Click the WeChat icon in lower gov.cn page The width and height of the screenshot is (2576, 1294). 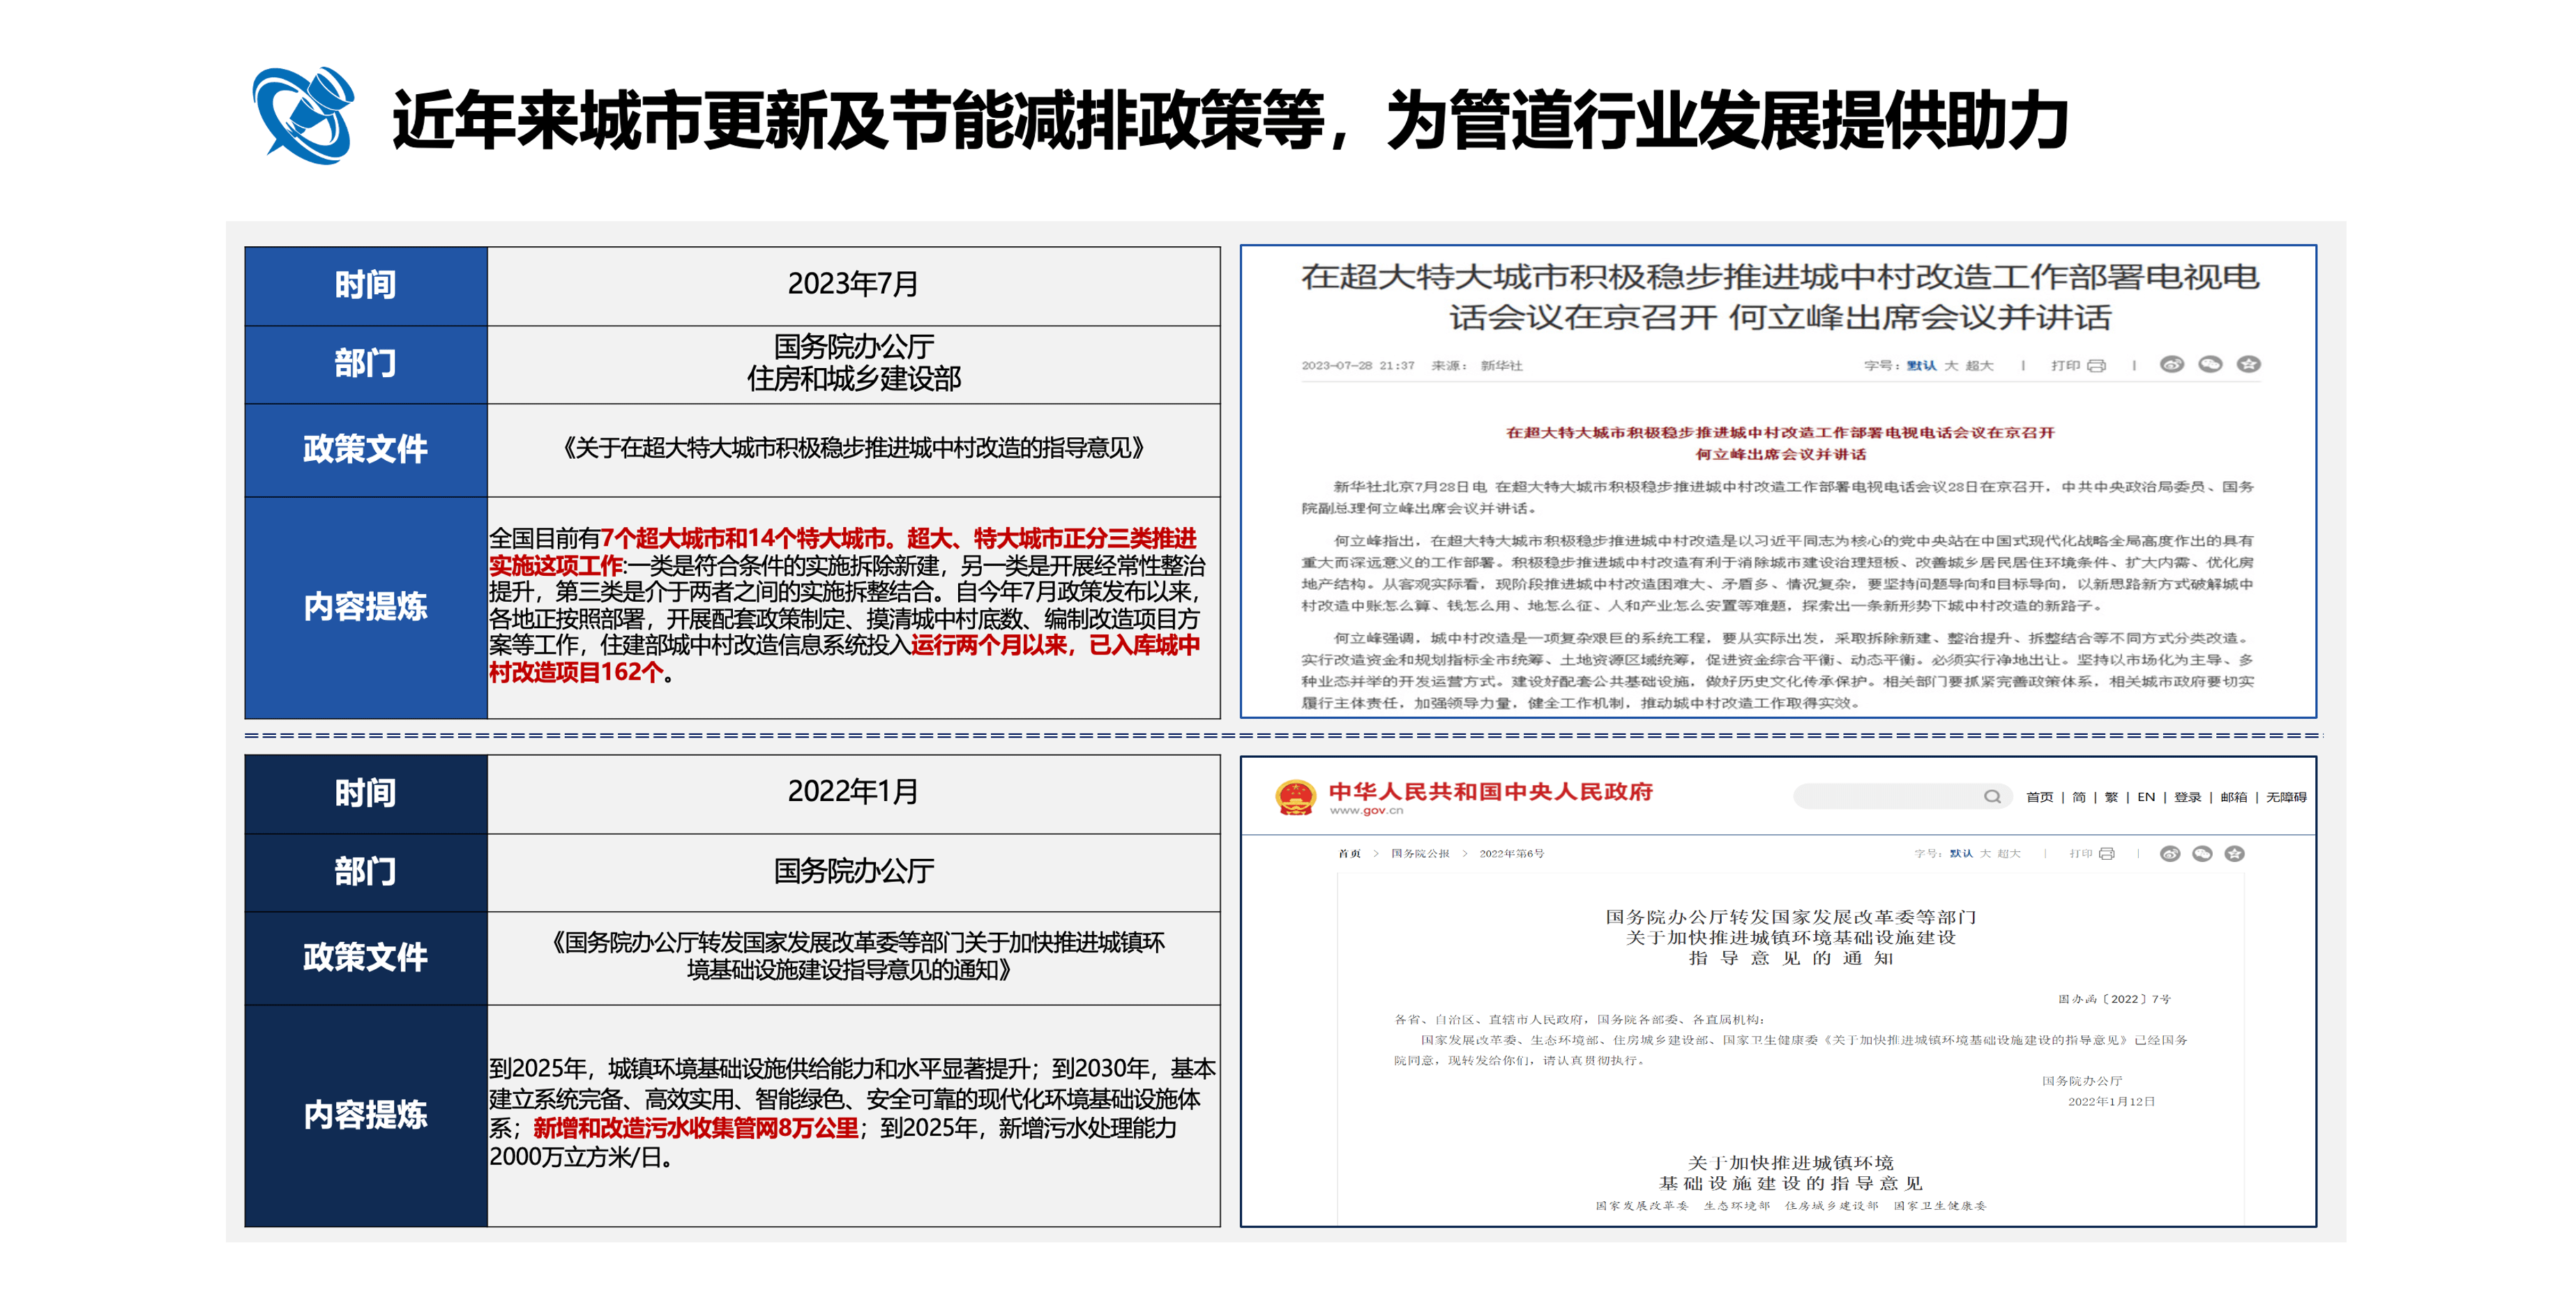tap(2202, 853)
